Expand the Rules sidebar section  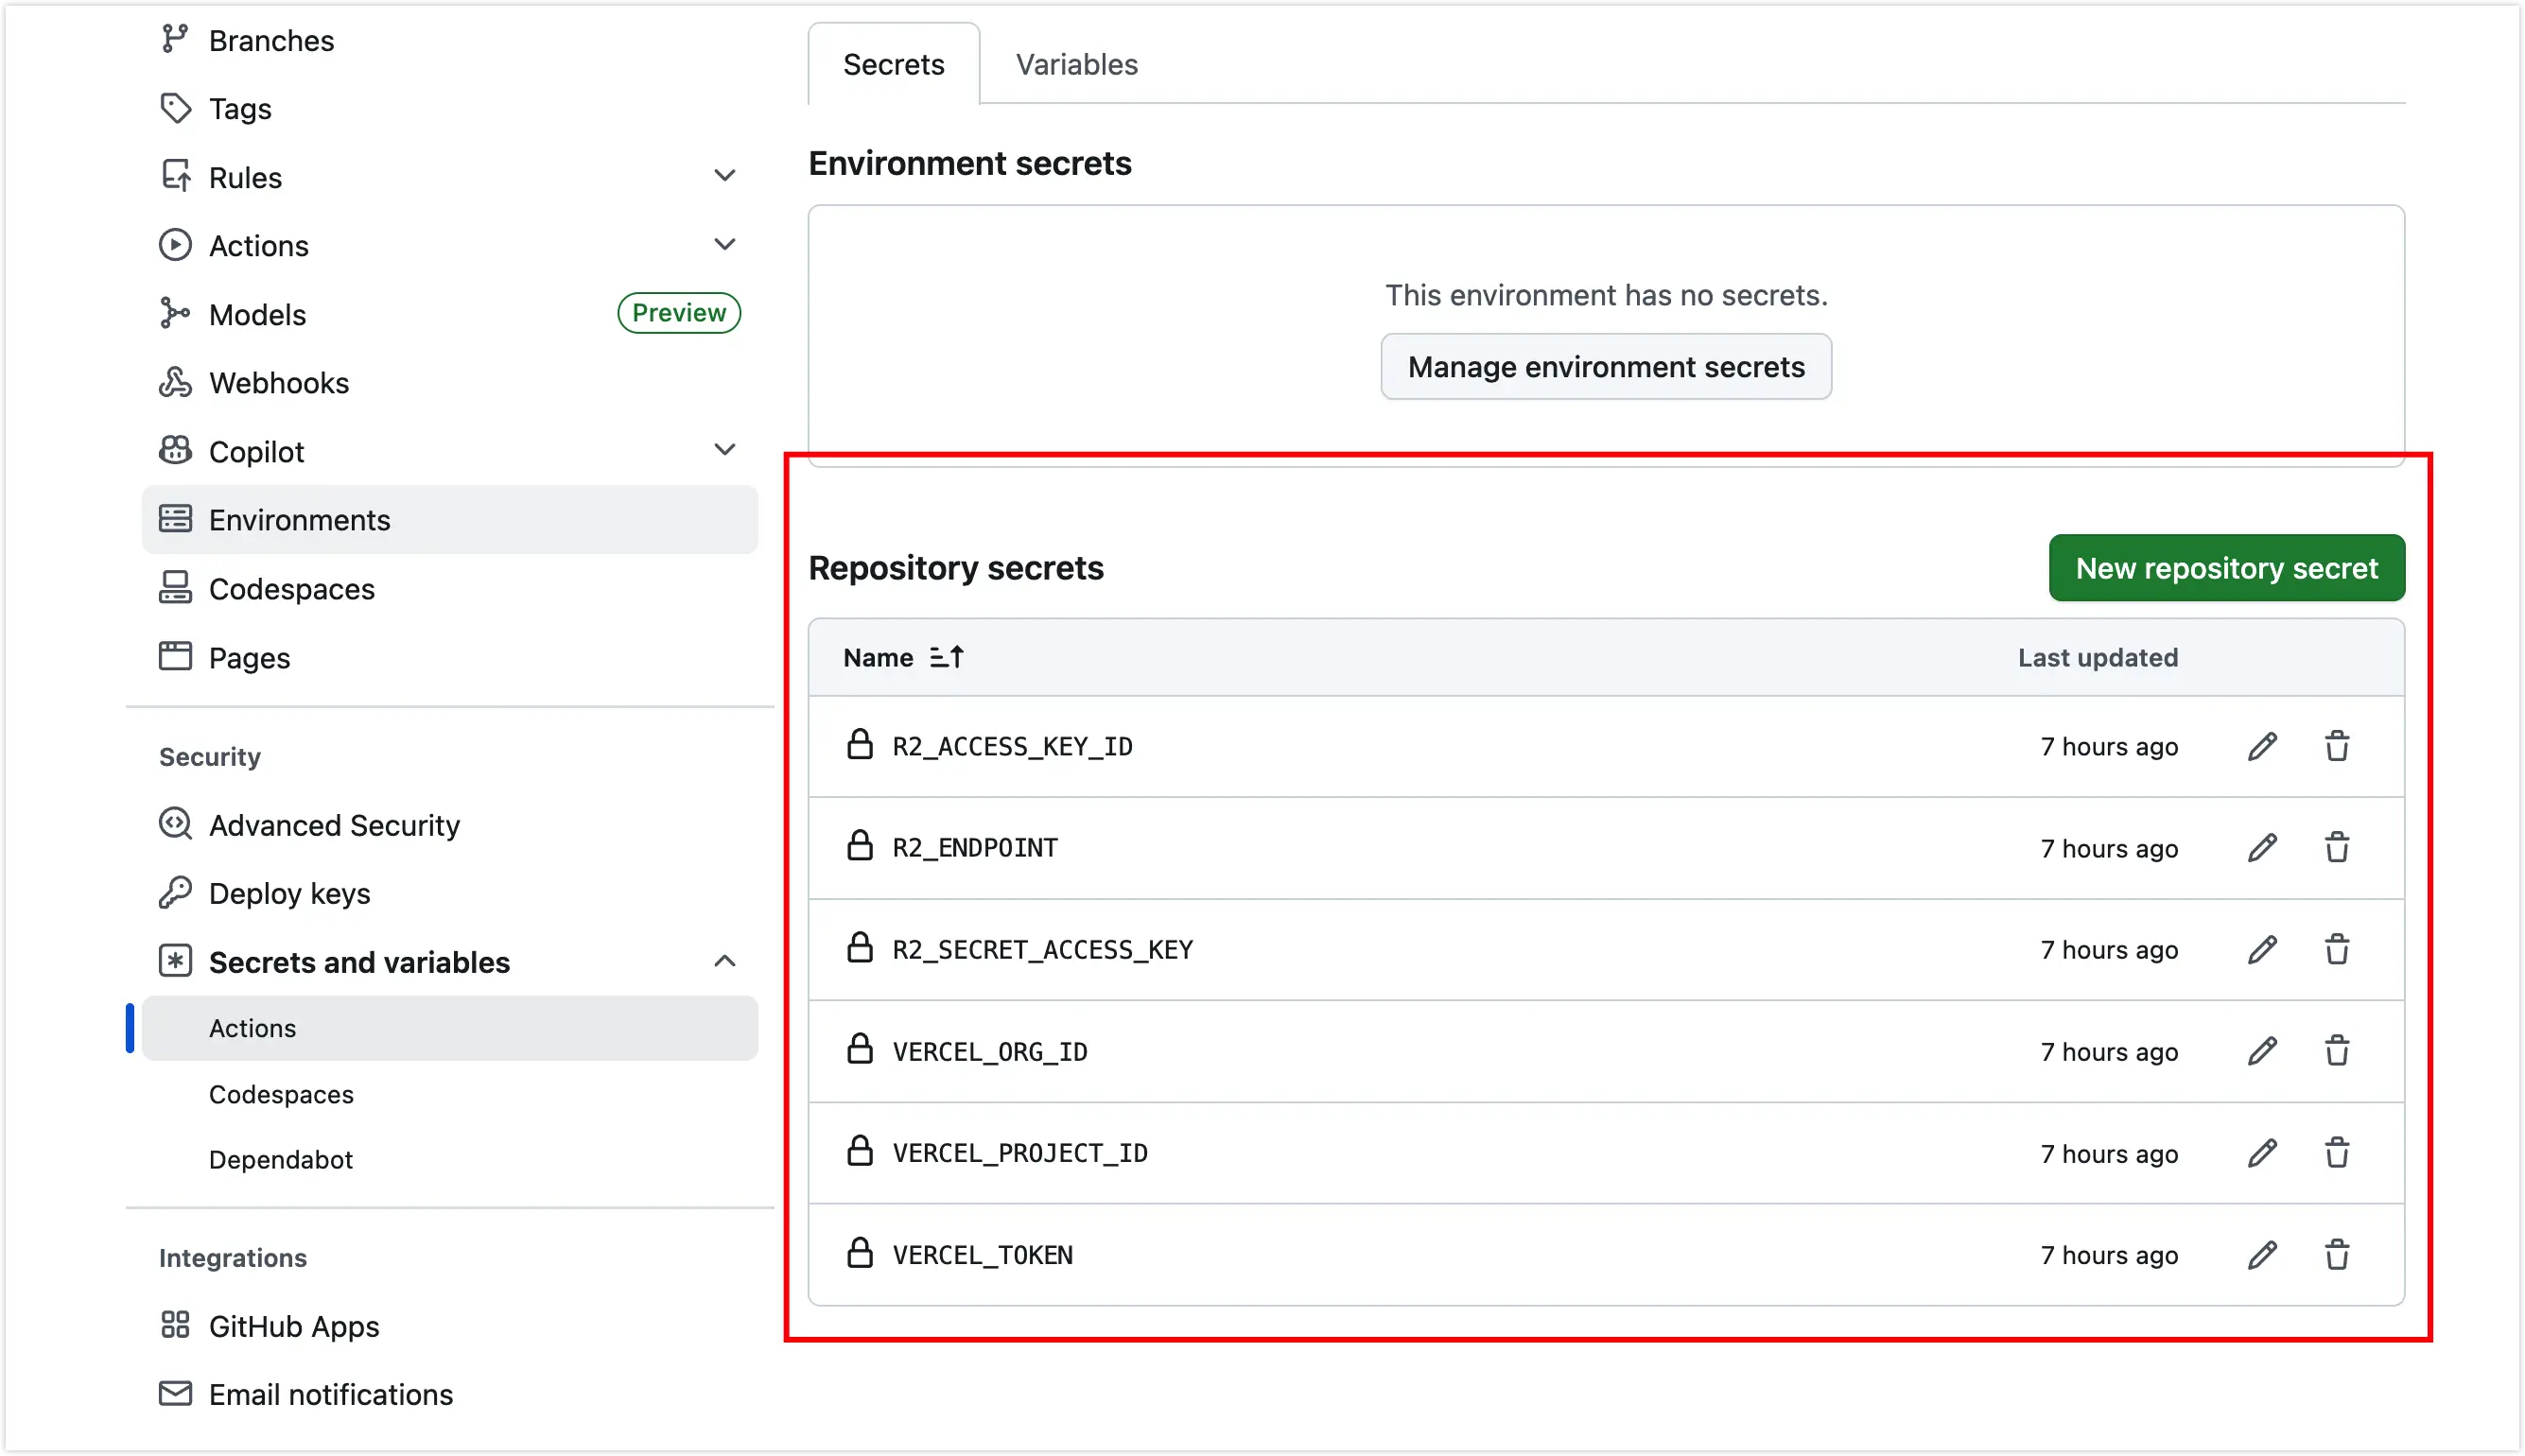724,177
